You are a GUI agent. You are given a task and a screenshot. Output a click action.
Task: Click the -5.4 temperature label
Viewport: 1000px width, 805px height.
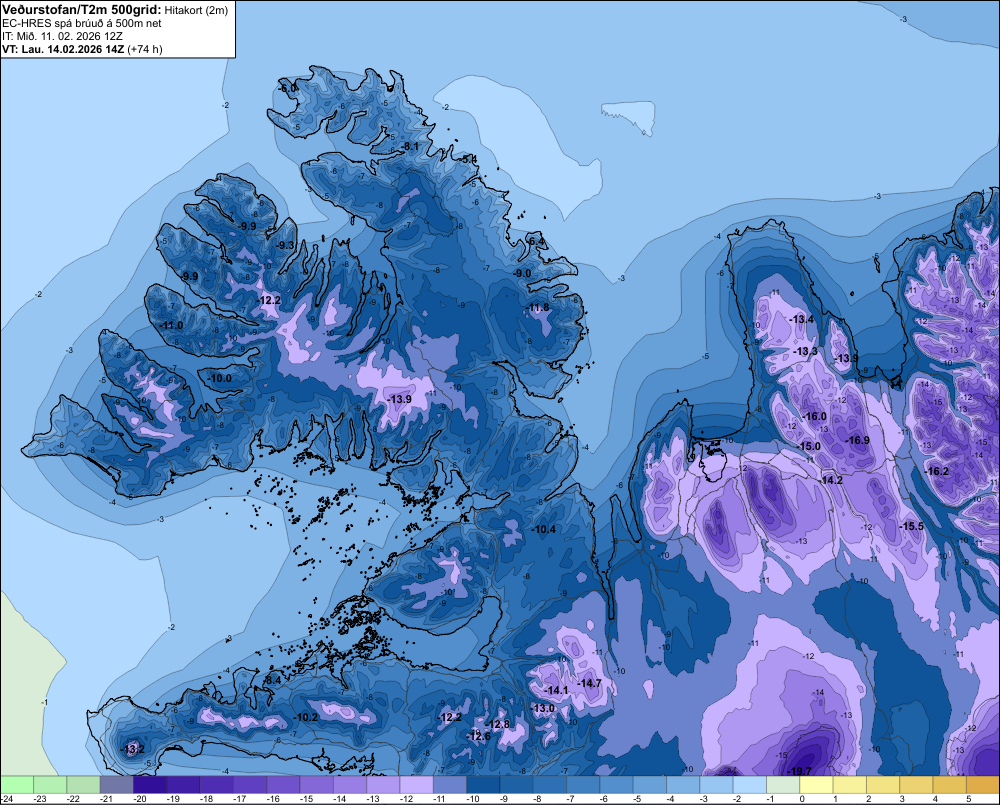point(469,159)
